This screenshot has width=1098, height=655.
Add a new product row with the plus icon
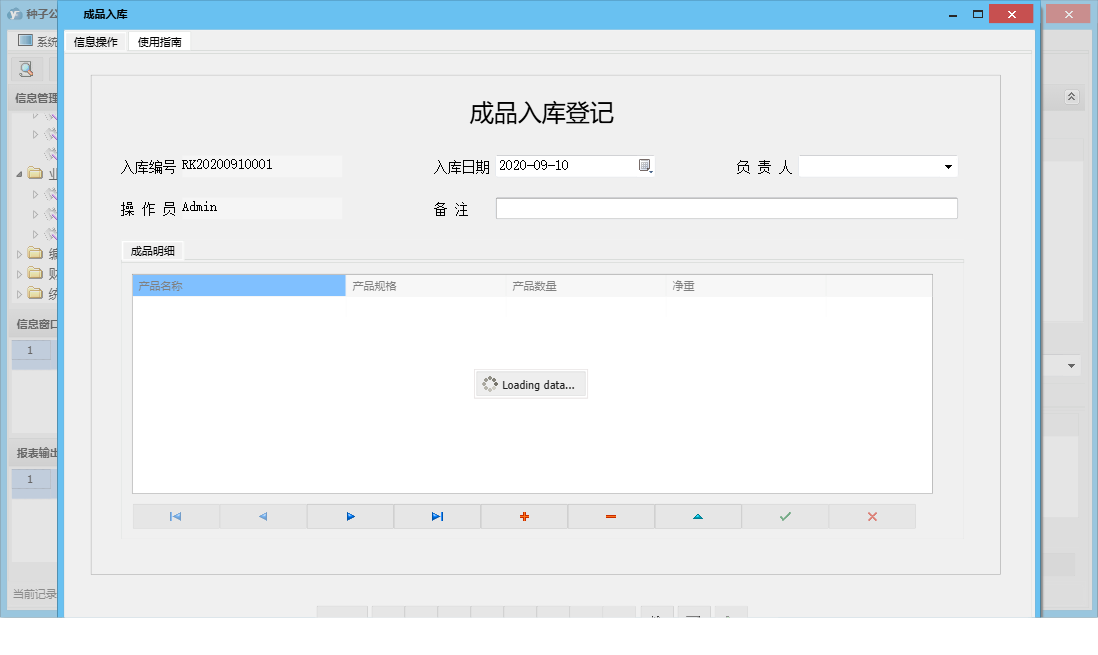point(524,516)
